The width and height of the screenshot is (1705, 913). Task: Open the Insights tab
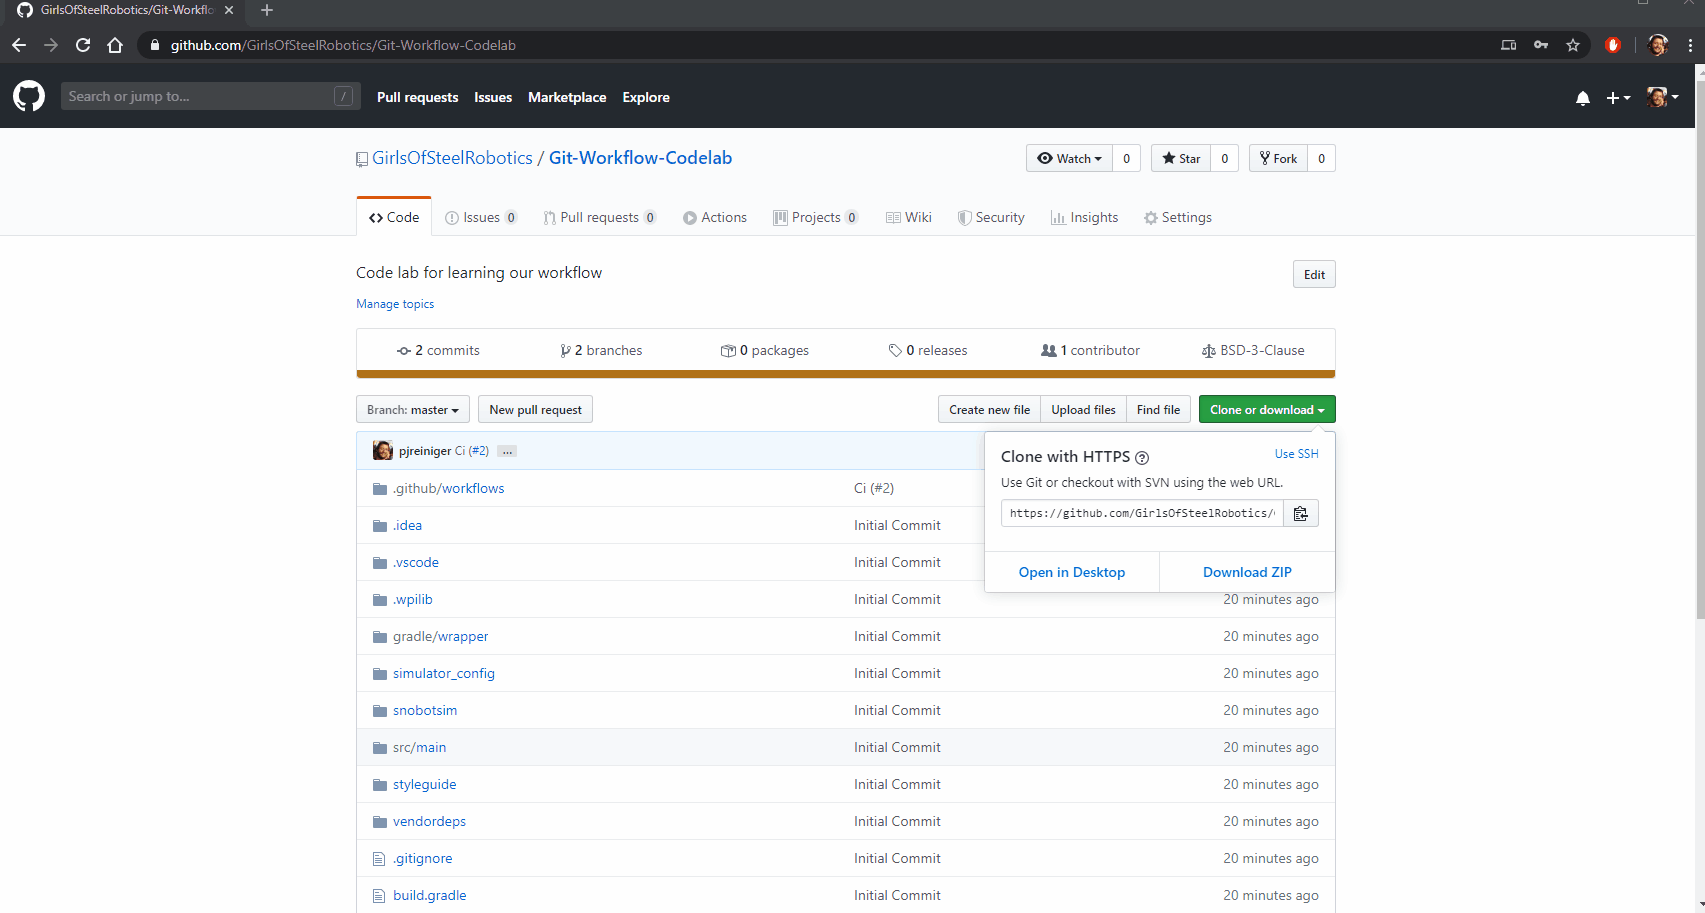point(1085,217)
